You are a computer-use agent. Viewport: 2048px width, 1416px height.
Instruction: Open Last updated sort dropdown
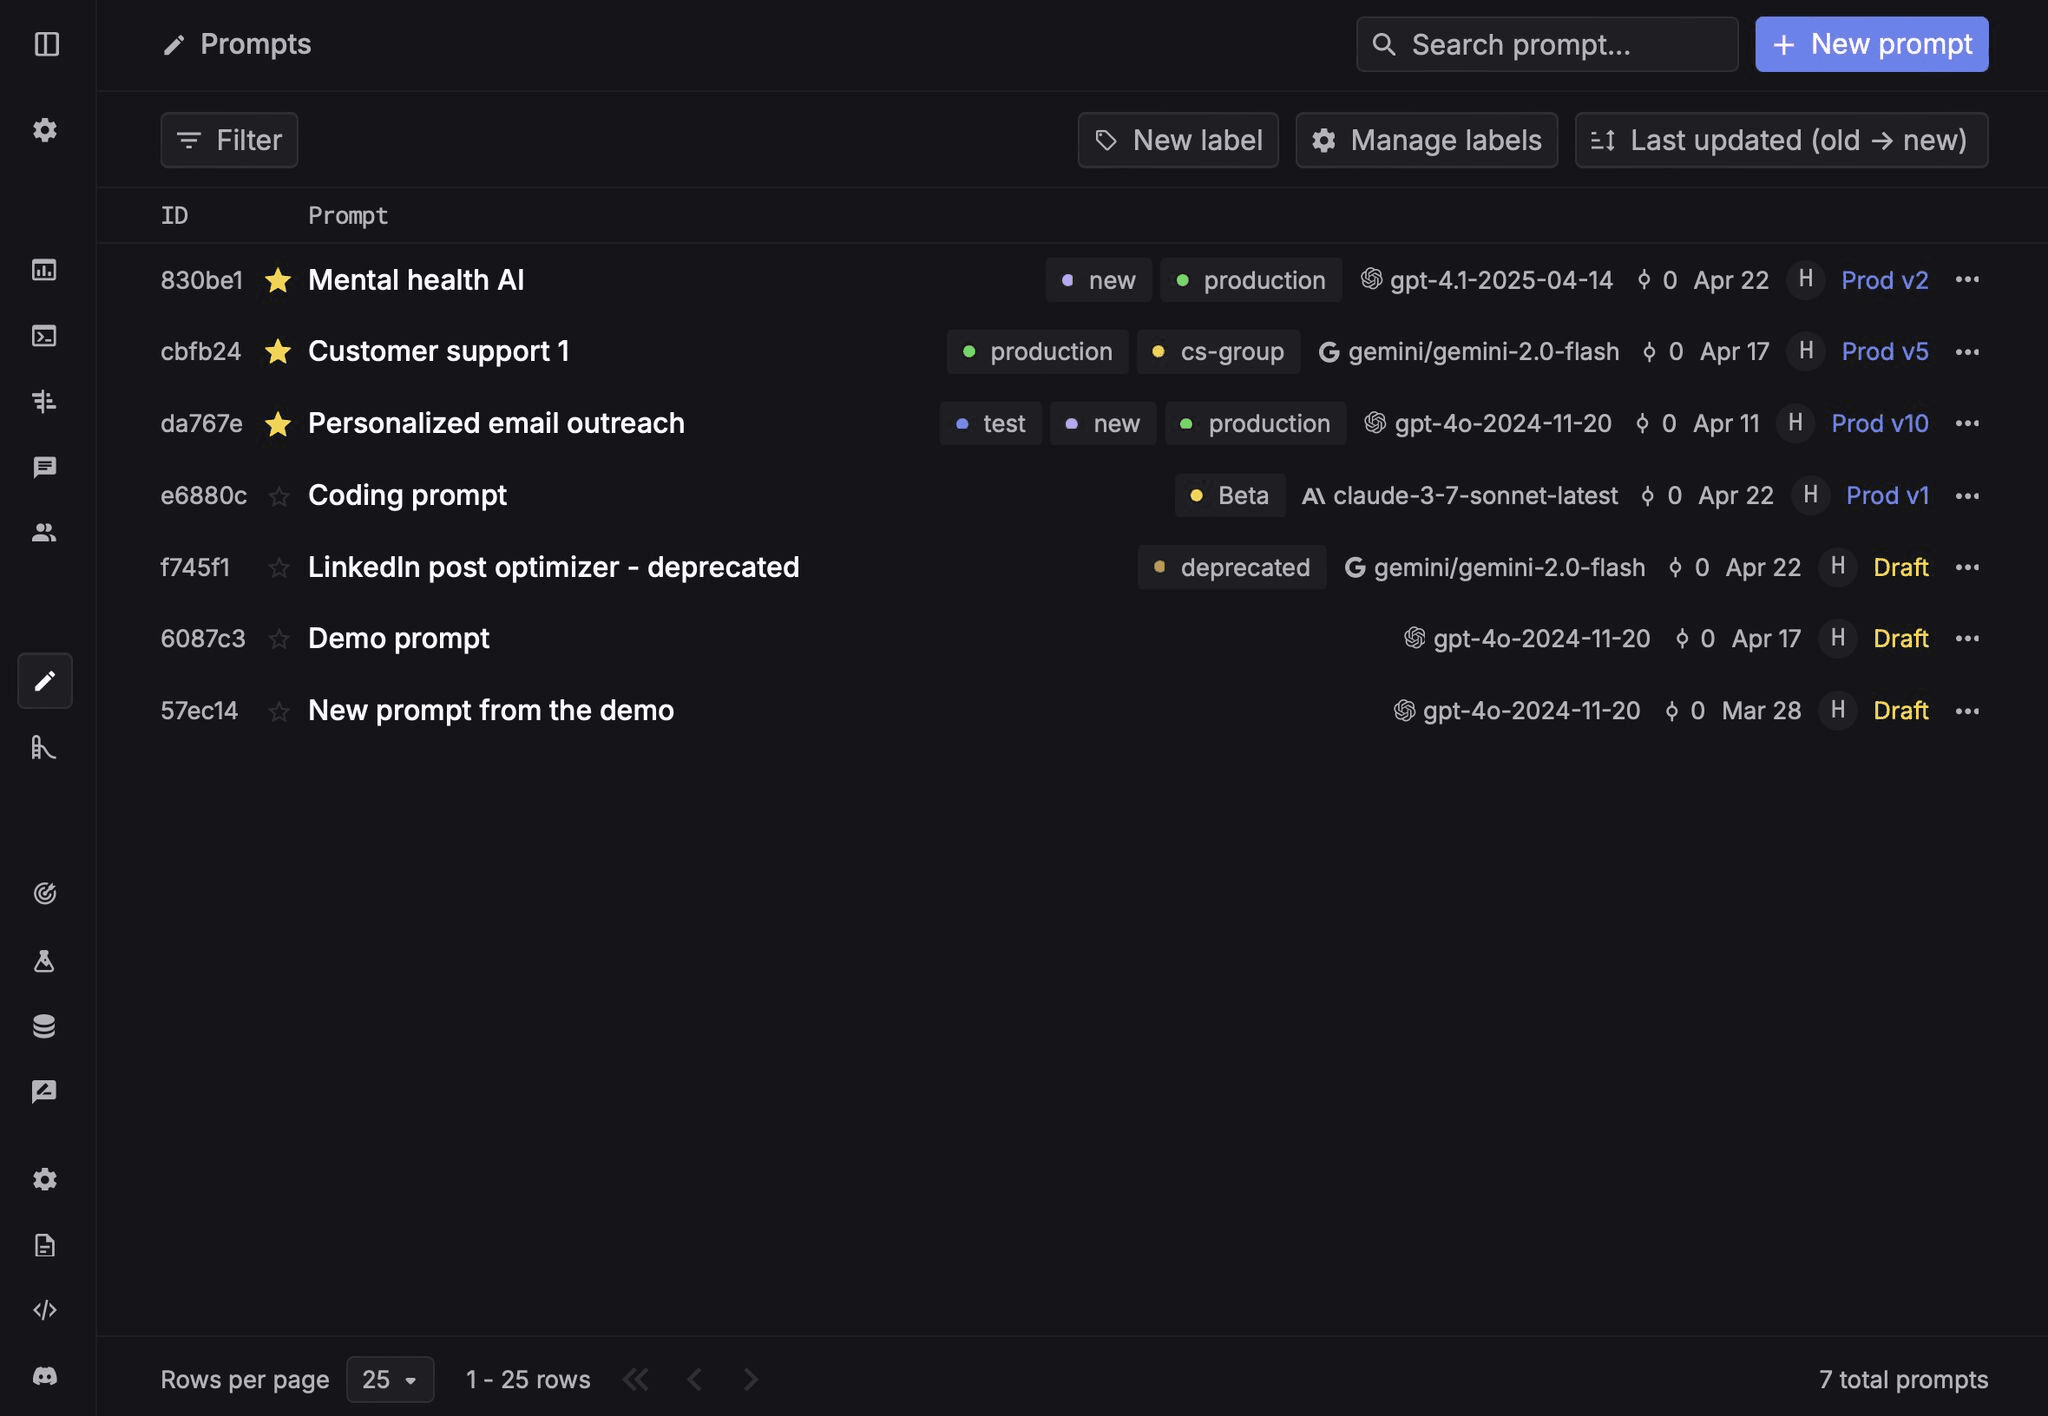click(1781, 140)
